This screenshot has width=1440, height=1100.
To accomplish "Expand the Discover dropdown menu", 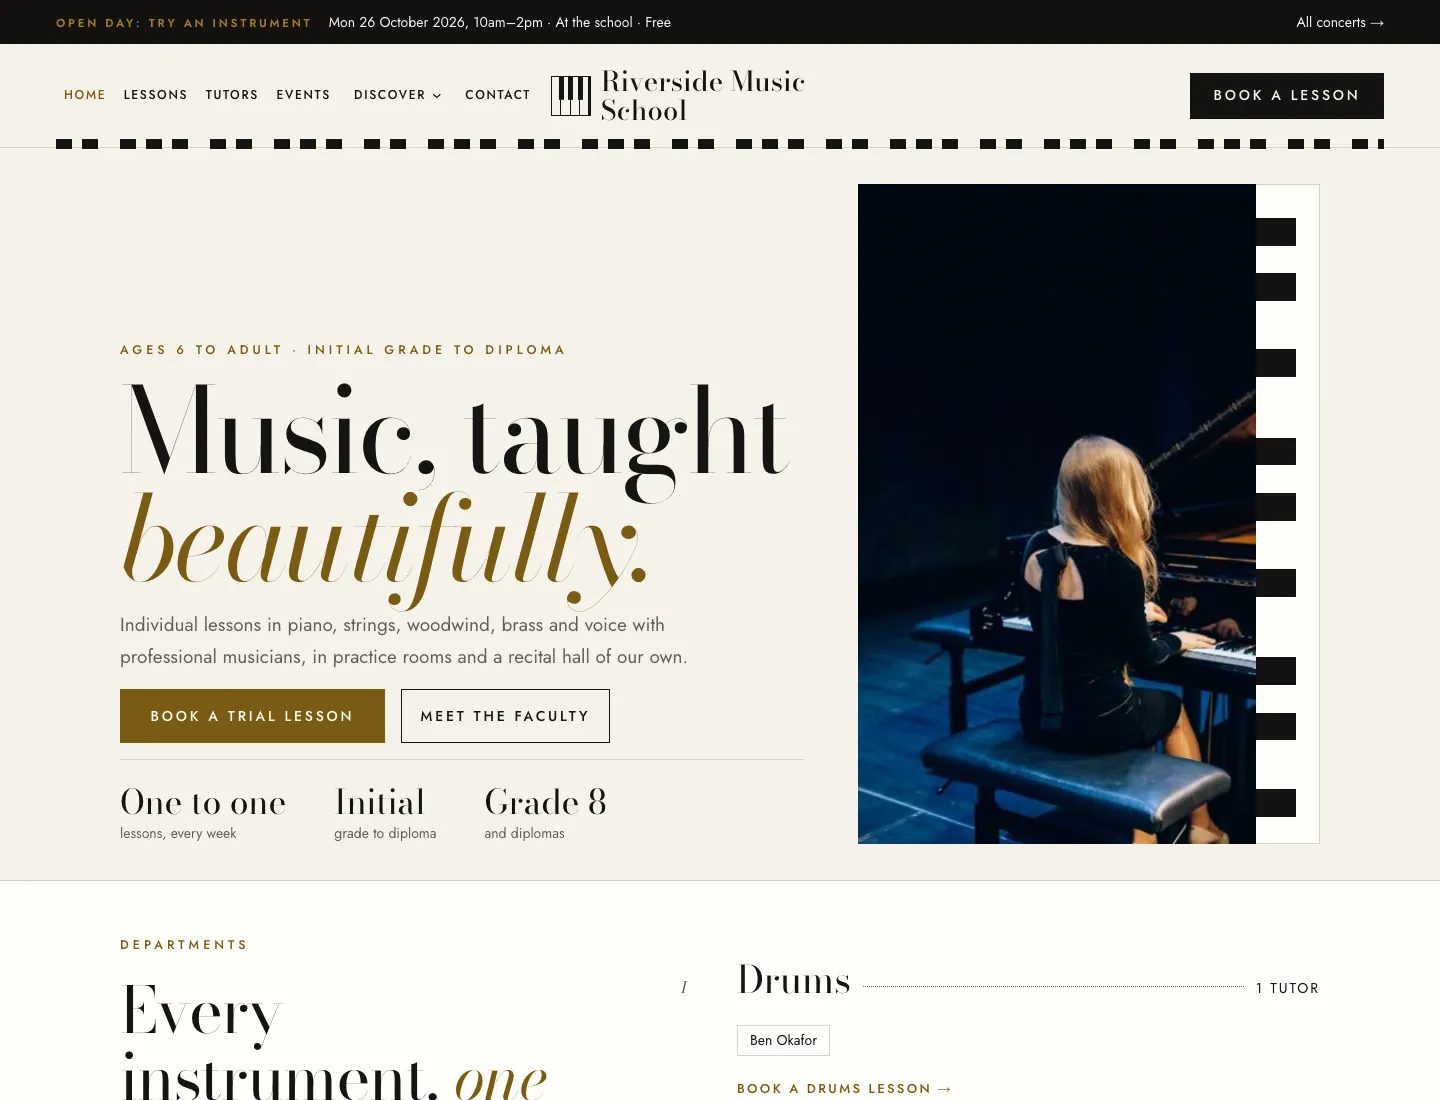I will [398, 95].
